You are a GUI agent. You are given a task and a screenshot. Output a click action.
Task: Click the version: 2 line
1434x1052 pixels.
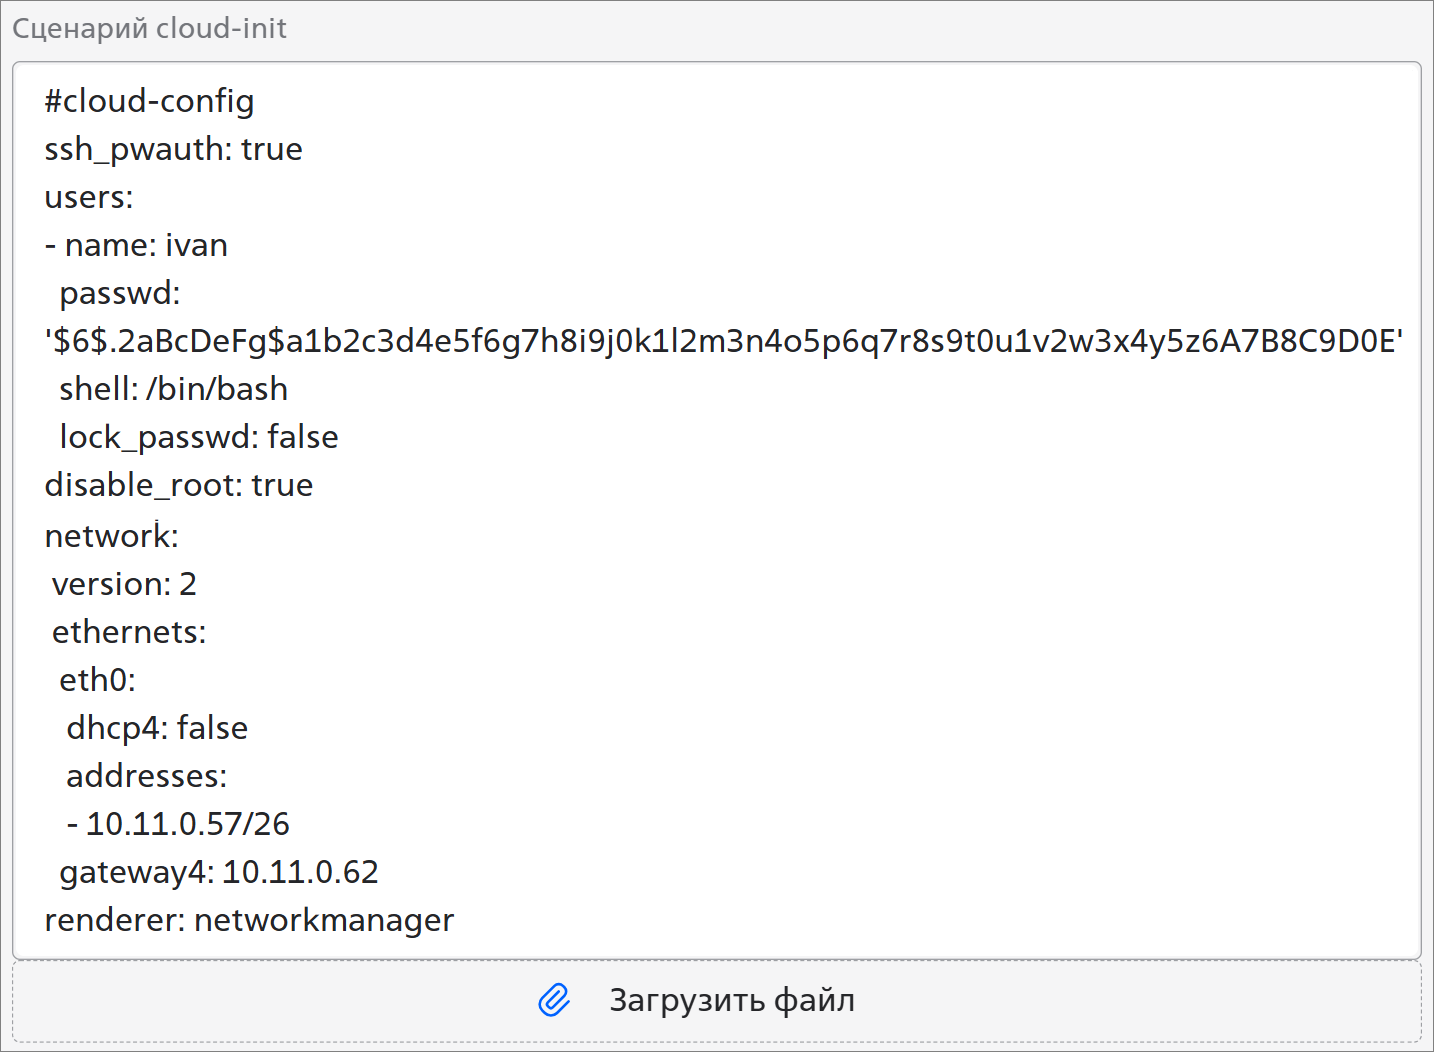[124, 584]
